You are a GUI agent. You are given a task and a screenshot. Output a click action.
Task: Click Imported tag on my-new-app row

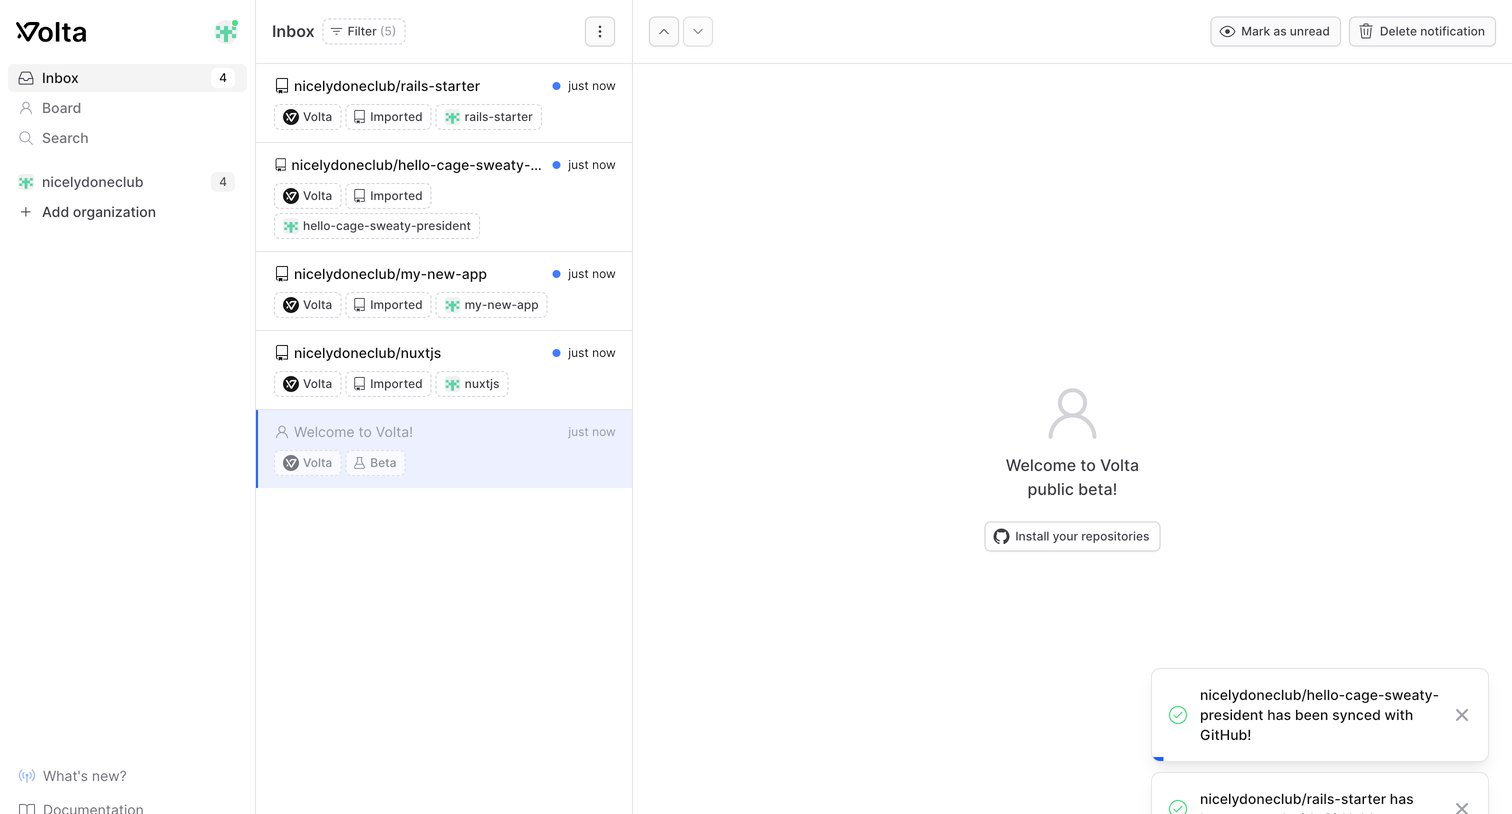pyautogui.click(x=388, y=305)
